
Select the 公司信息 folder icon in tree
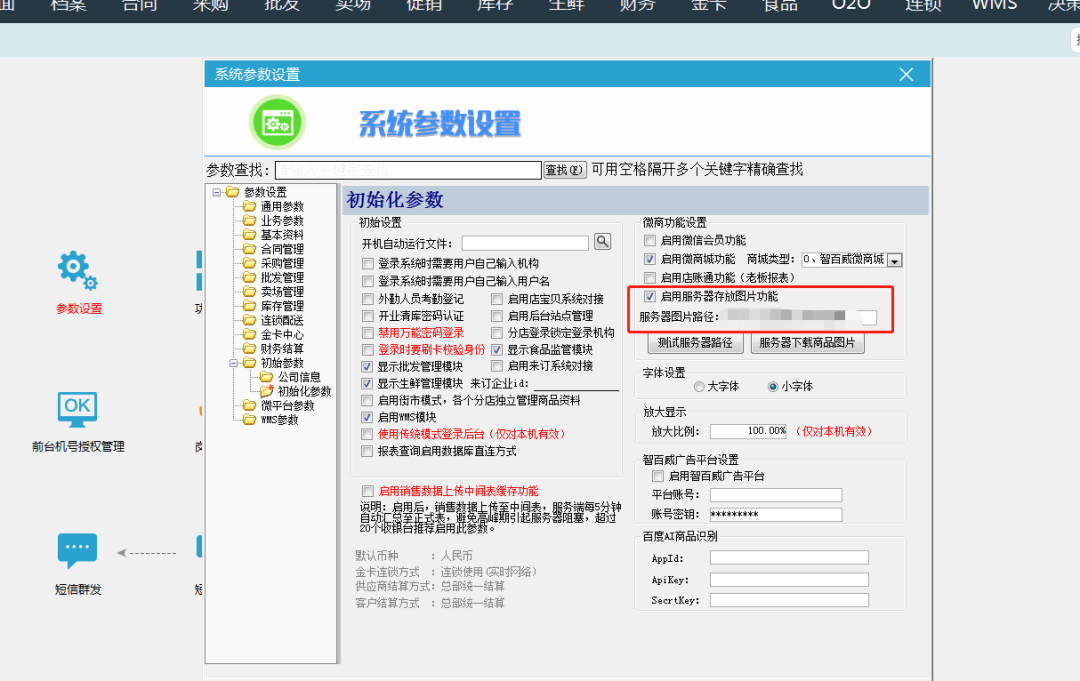(x=267, y=378)
